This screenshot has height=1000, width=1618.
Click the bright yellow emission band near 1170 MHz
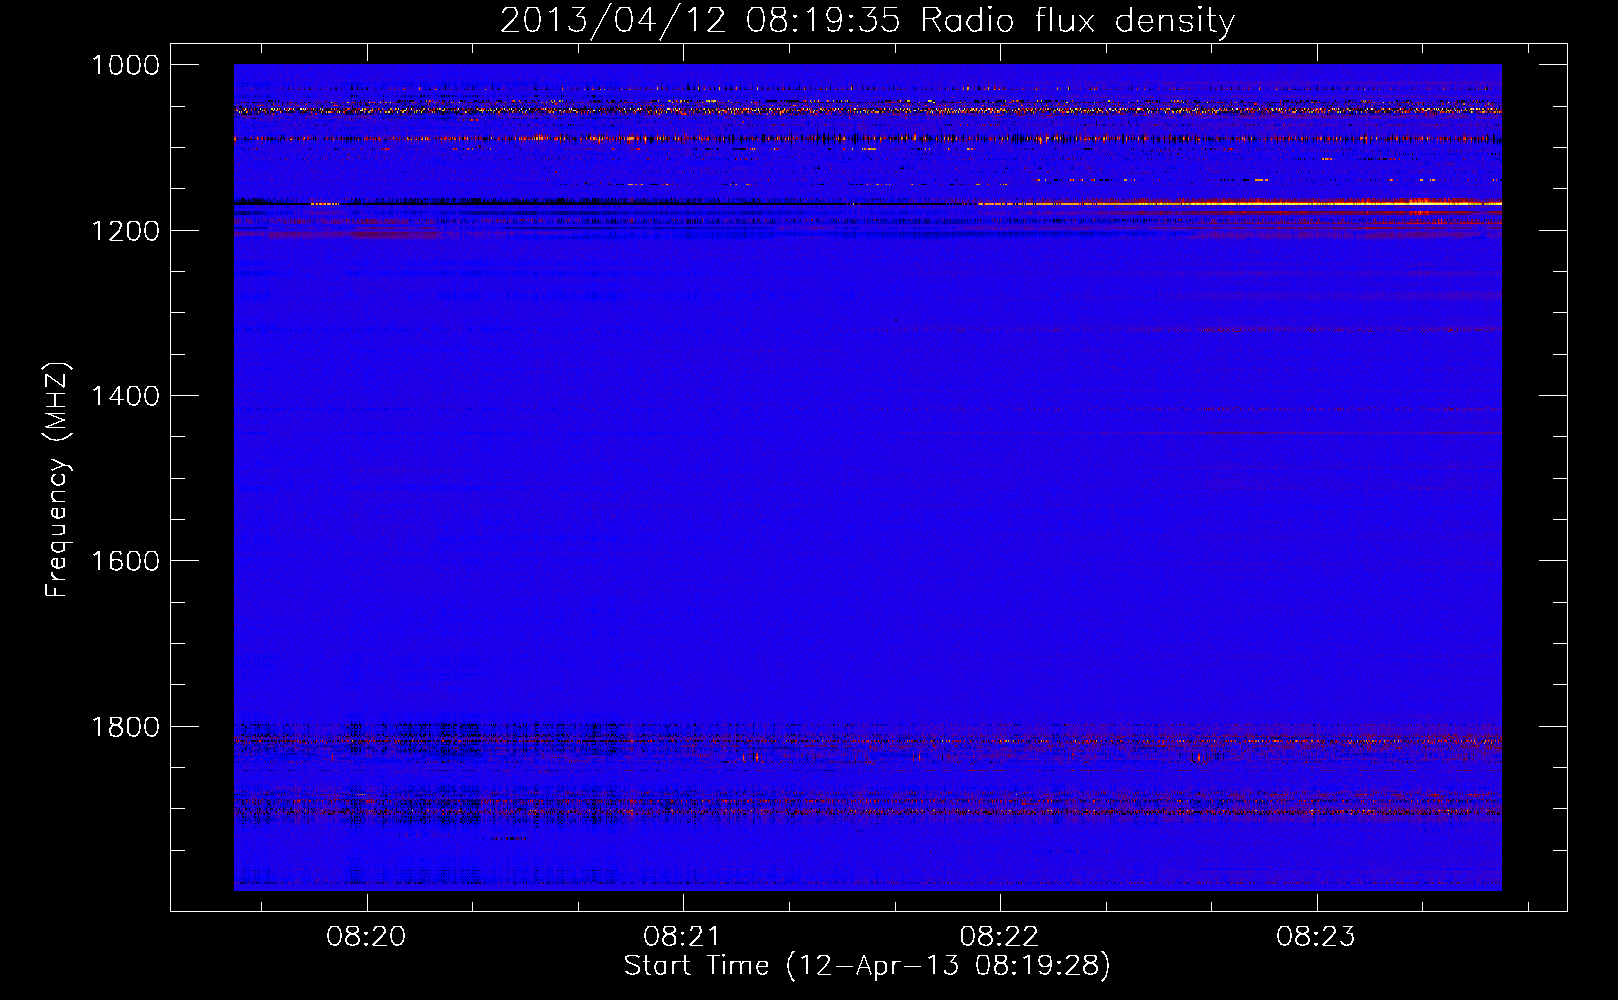1240,203
